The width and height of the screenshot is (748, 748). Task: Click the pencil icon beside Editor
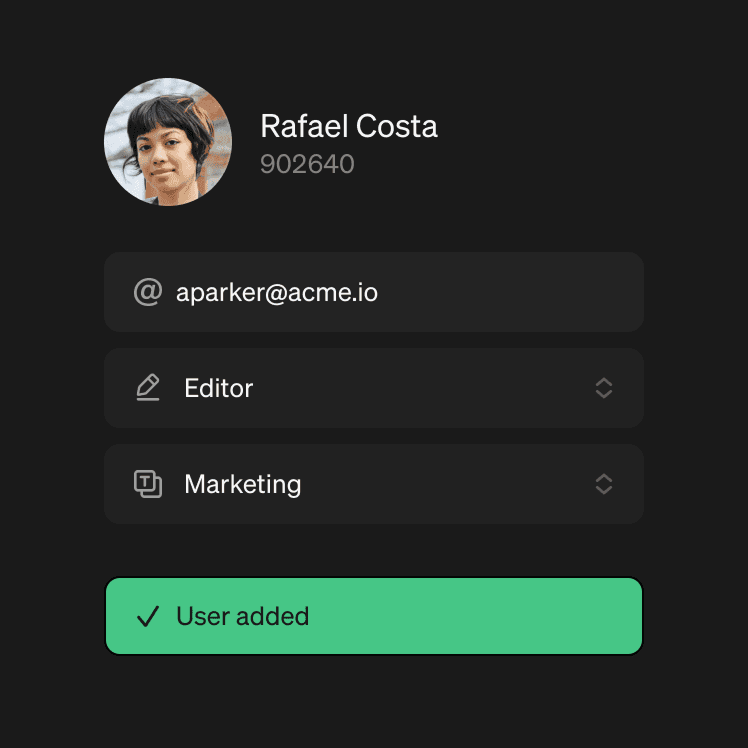pos(148,388)
